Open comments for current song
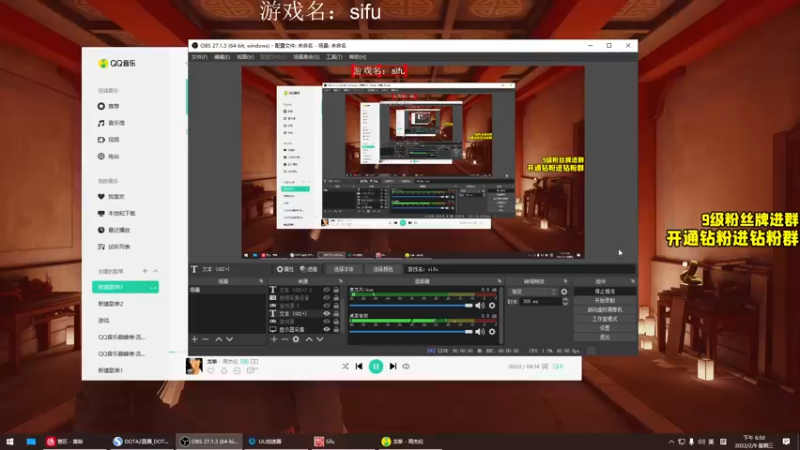 pyautogui.click(x=252, y=371)
